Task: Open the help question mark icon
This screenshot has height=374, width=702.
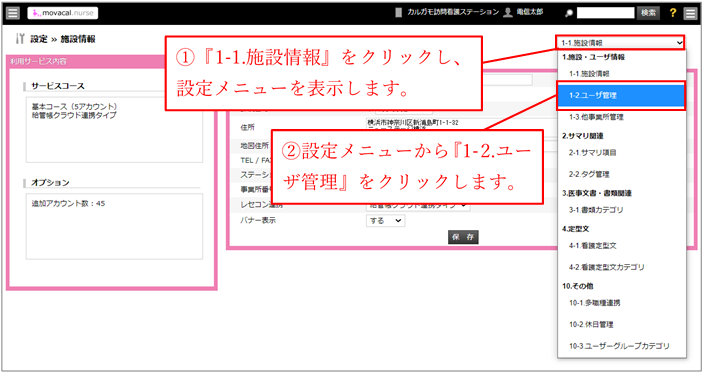Action: 672,13
